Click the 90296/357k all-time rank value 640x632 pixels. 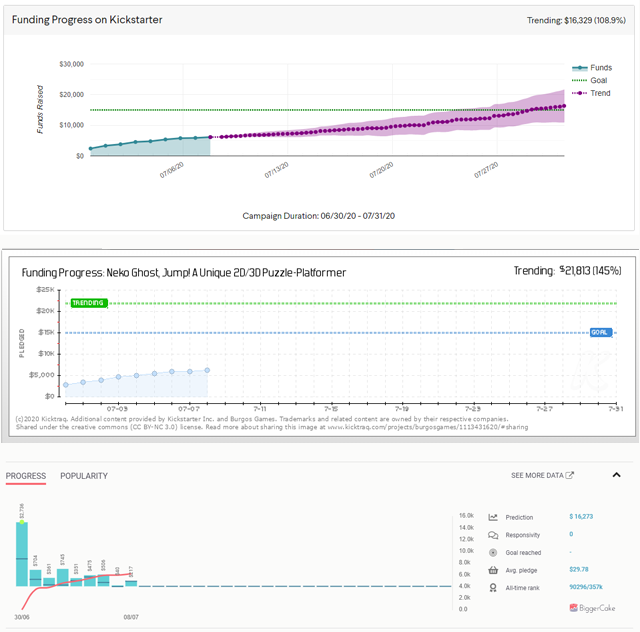586,587
